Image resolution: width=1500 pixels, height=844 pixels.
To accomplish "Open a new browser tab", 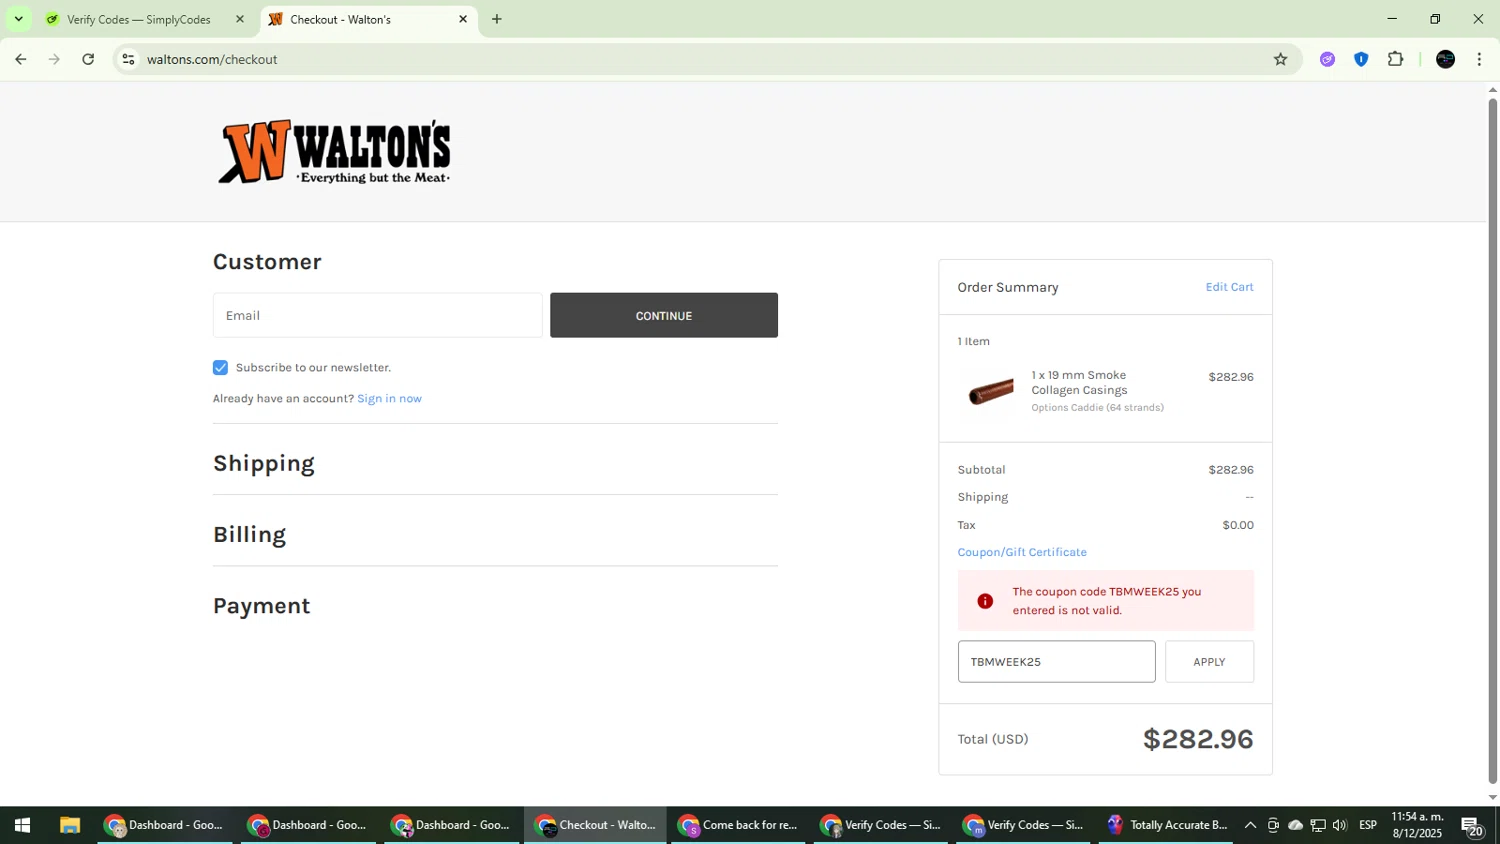I will [497, 19].
